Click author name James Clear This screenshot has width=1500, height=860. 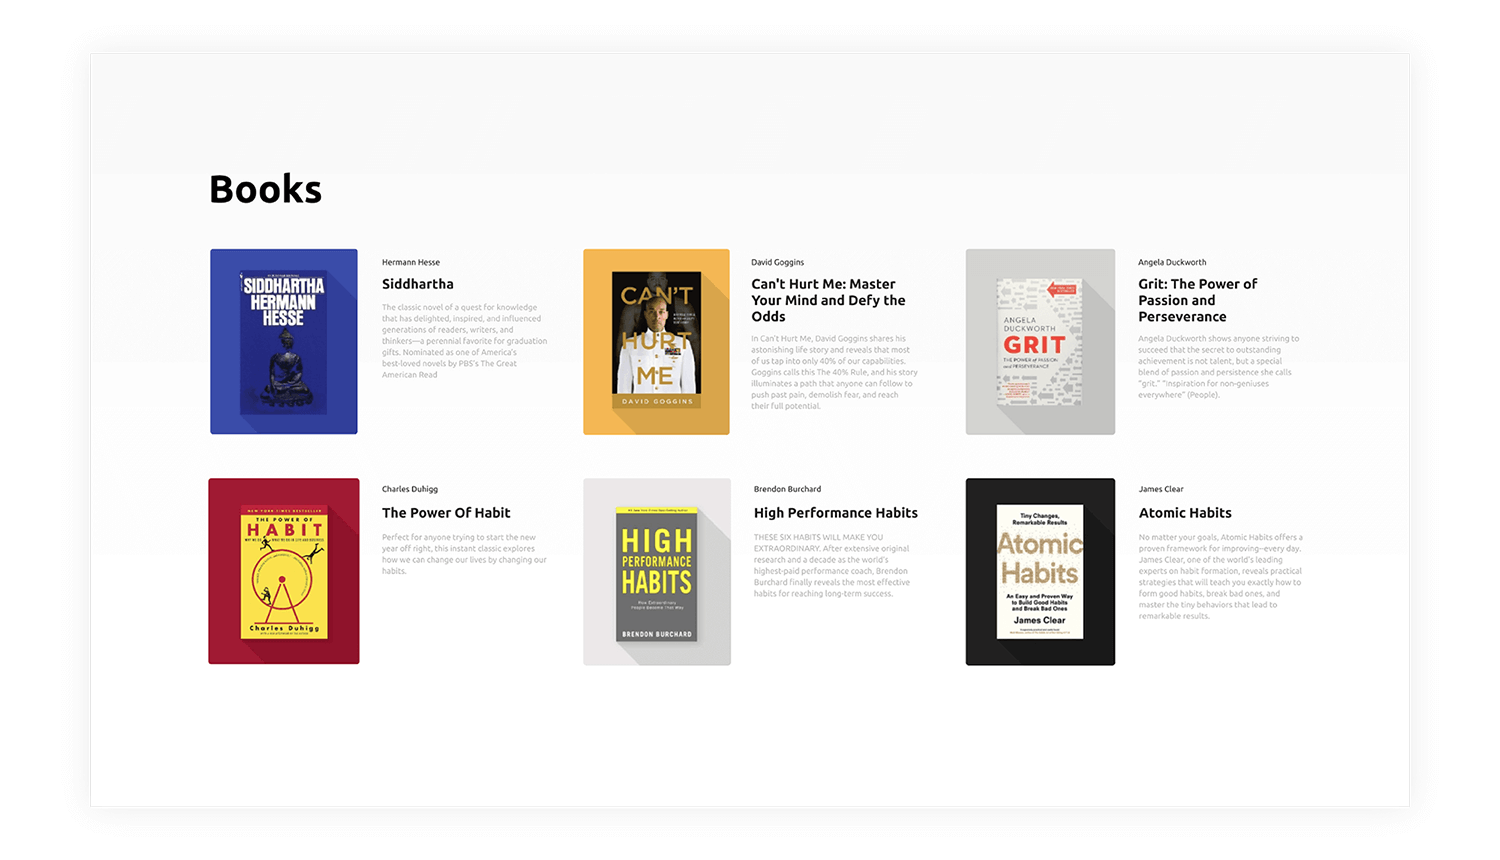[x=1161, y=489]
